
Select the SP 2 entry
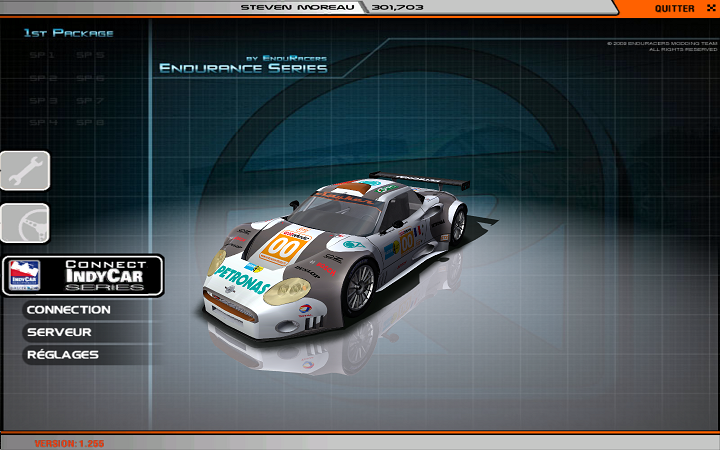pos(43,78)
